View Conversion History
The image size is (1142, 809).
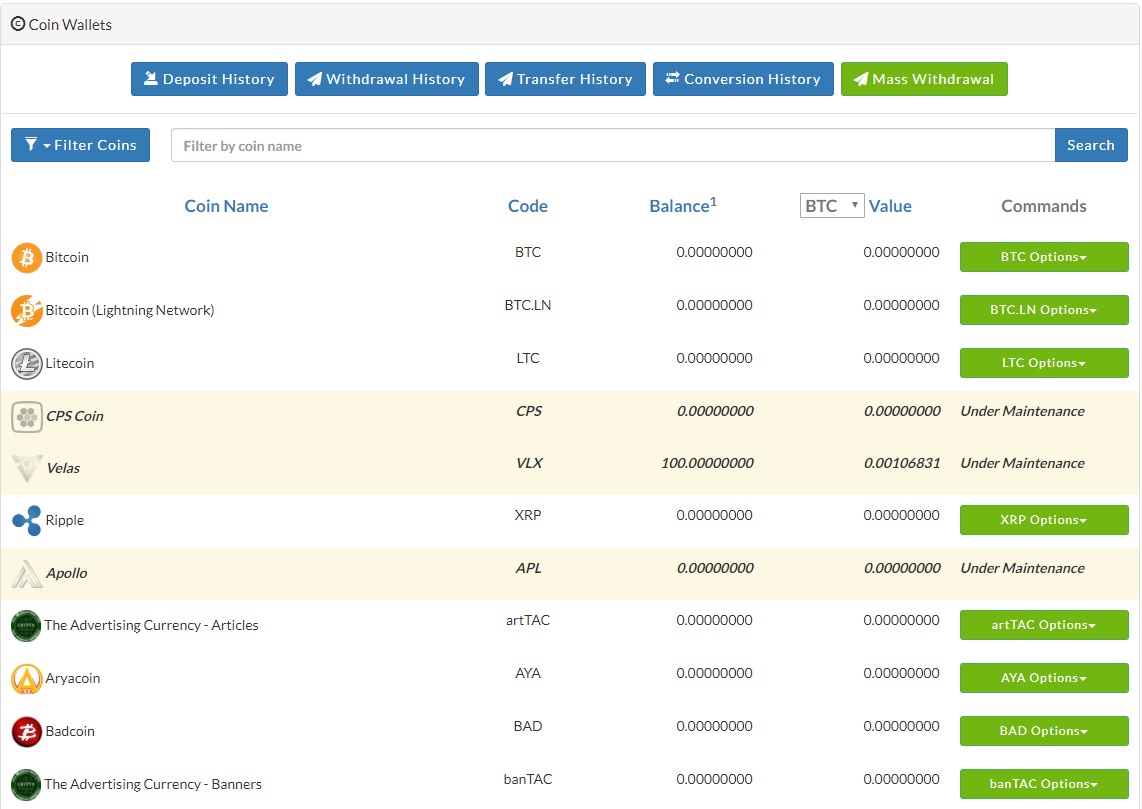coord(743,79)
